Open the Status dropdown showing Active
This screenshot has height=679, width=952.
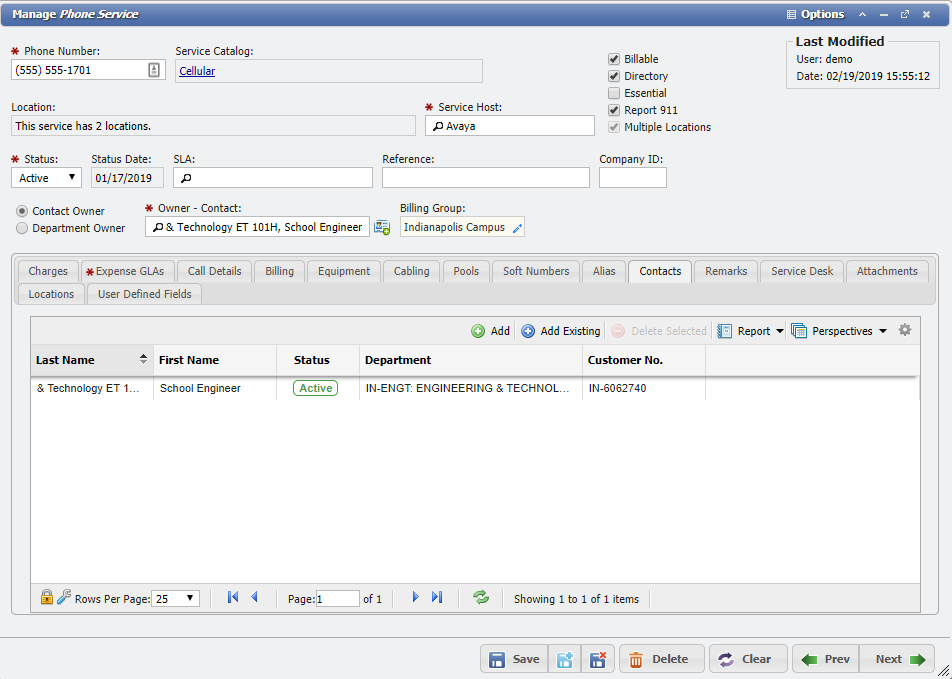46,176
